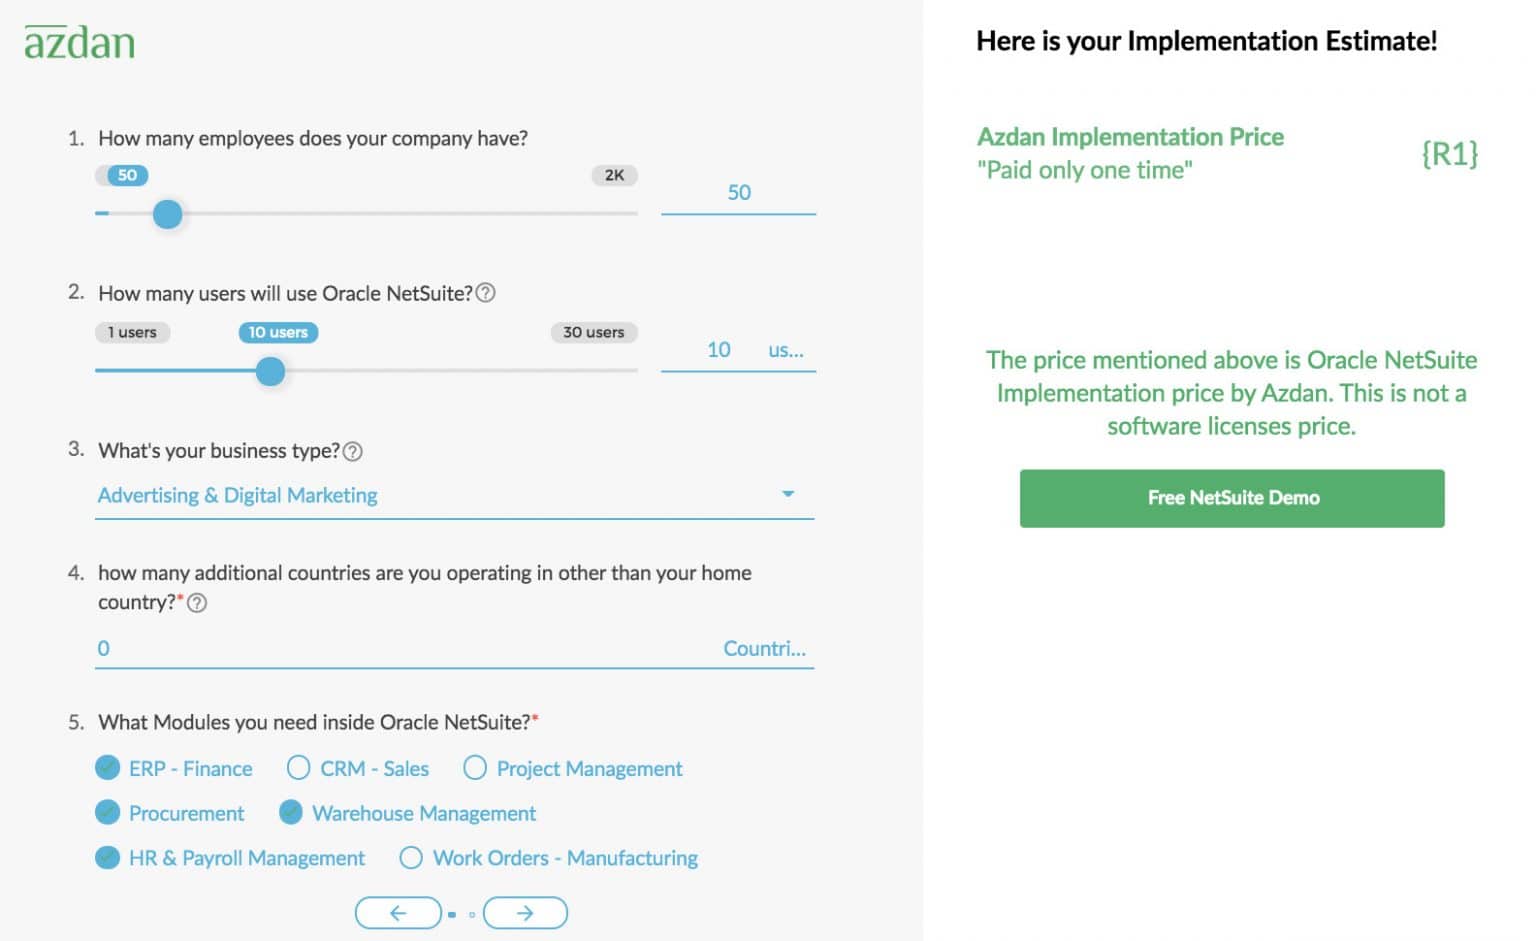Click the employee number input showing 50
The image size is (1536, 941).
[738, 193]
